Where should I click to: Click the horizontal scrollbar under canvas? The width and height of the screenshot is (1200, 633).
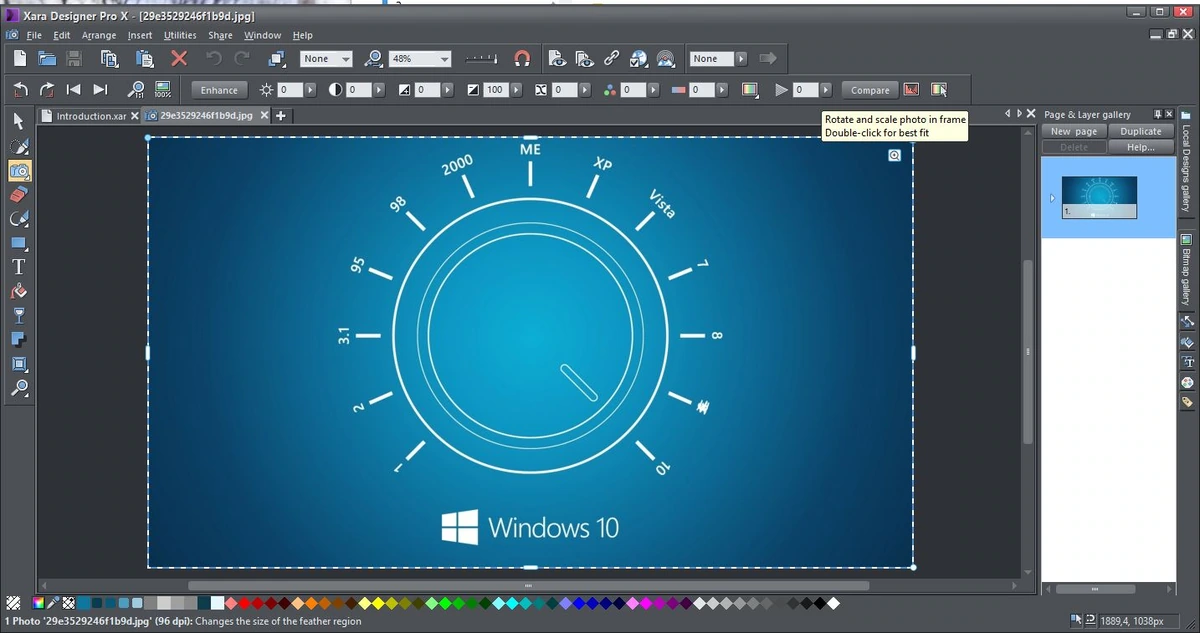[529, 586]
